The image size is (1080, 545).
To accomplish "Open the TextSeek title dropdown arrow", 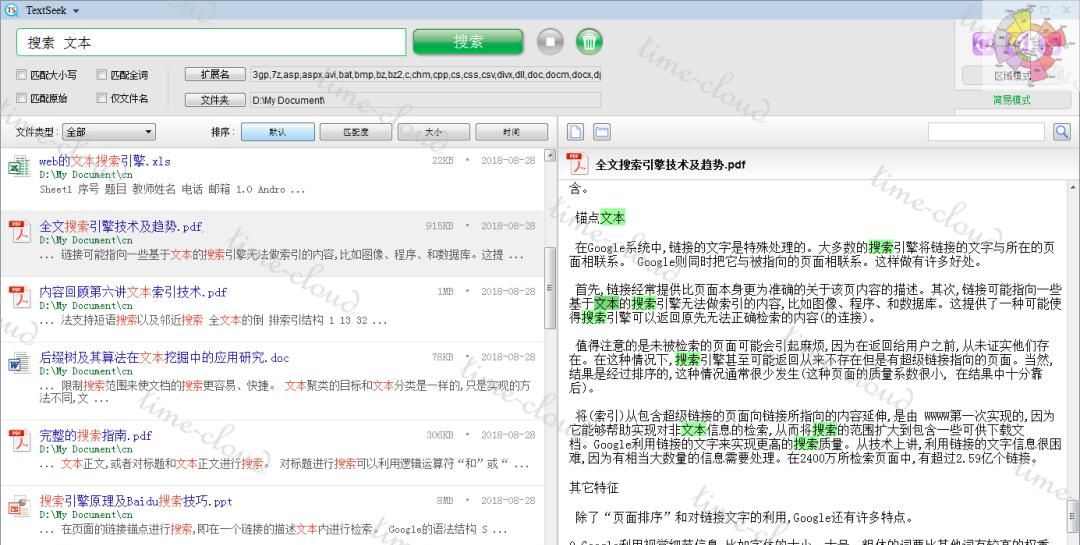I will tap(76, 11).
